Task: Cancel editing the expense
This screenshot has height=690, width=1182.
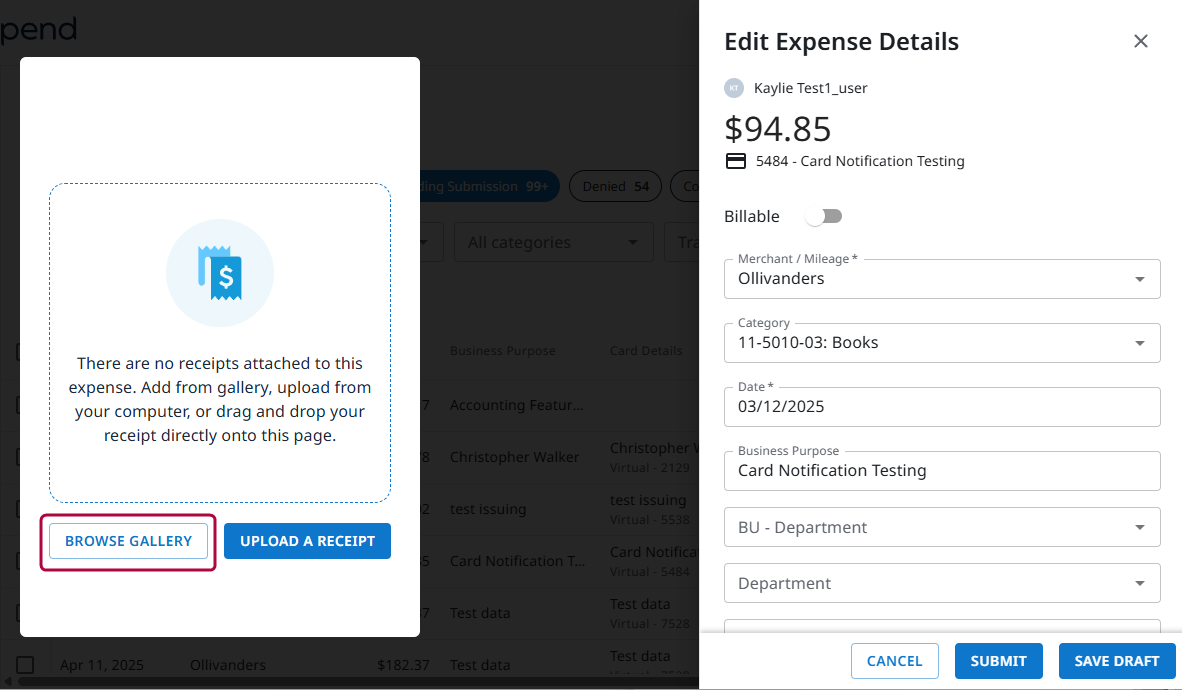Action: 894,661
